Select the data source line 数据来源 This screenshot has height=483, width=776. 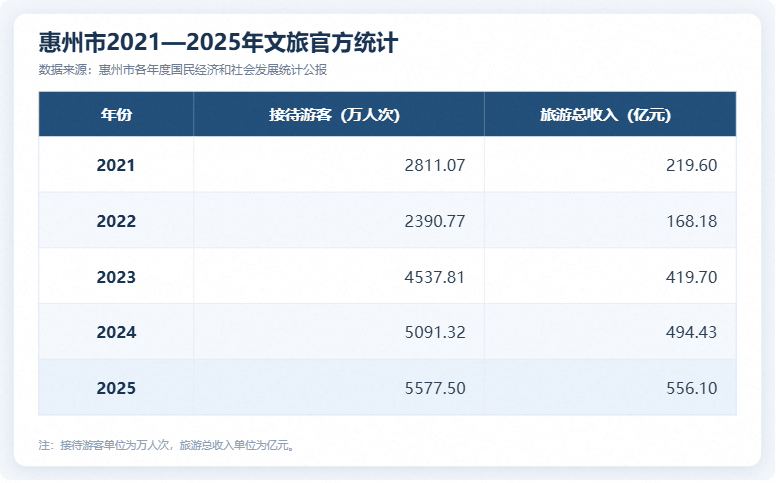point(183,70)
